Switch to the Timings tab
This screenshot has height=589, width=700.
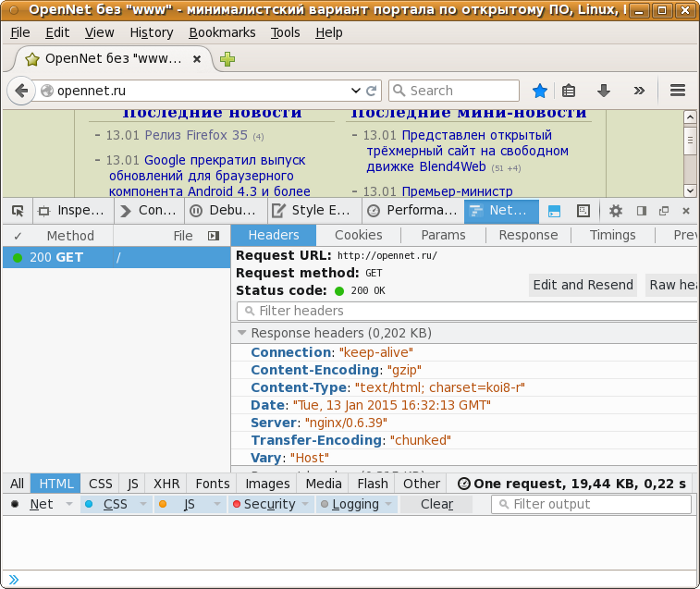(612, 235)
